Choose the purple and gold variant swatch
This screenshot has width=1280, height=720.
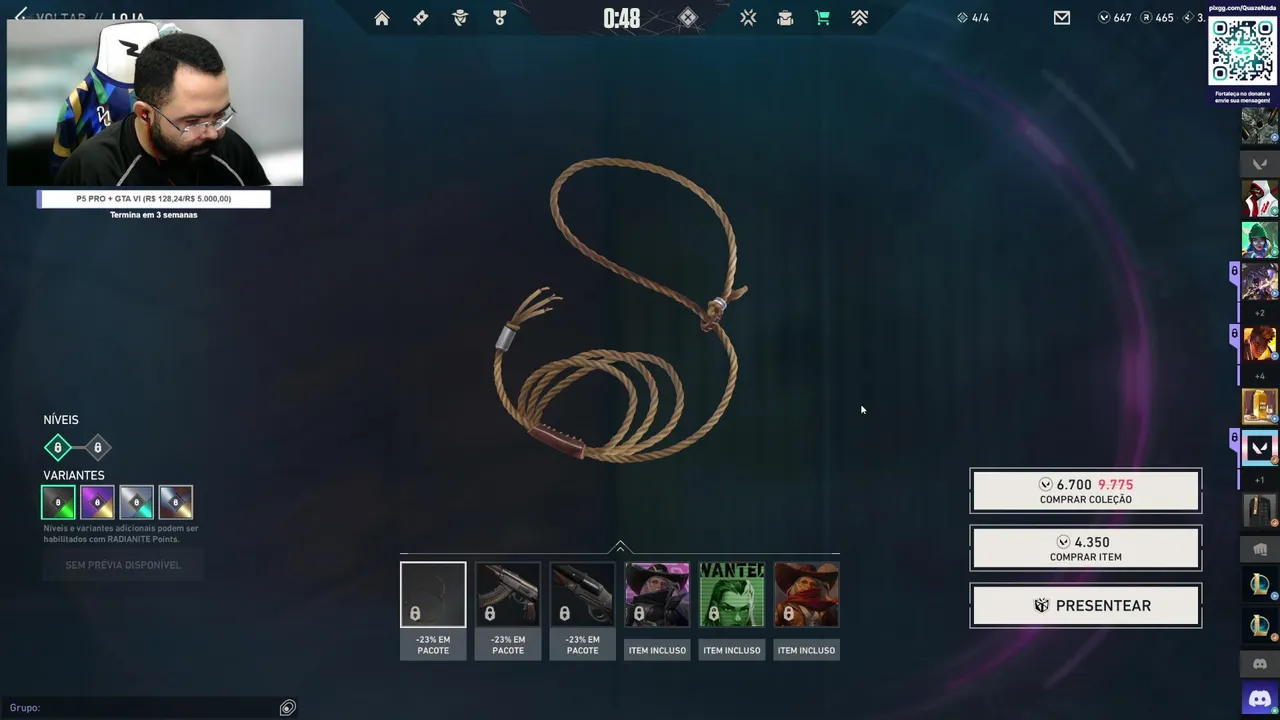pyautogui.click(x=97, y=502)
